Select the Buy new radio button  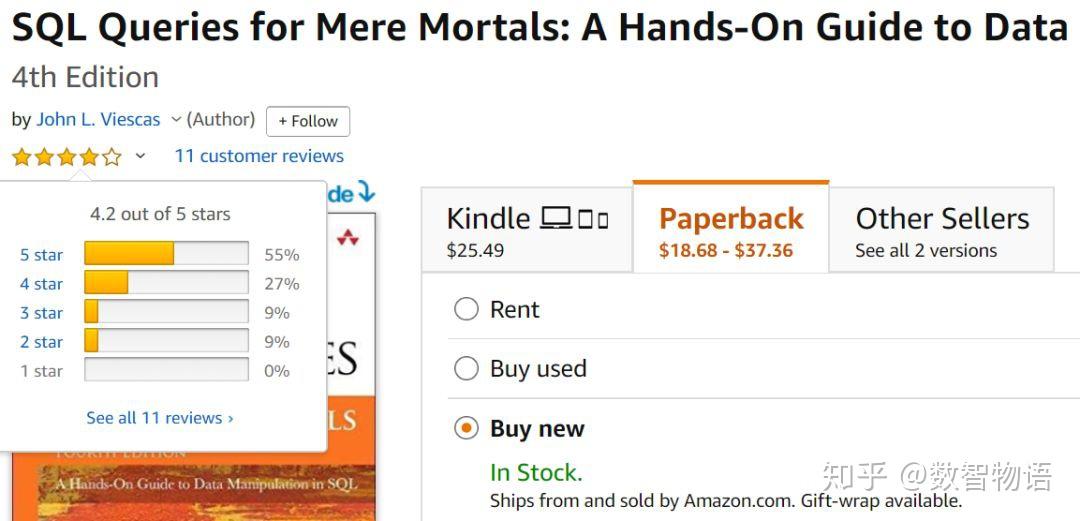click(466, 429)
